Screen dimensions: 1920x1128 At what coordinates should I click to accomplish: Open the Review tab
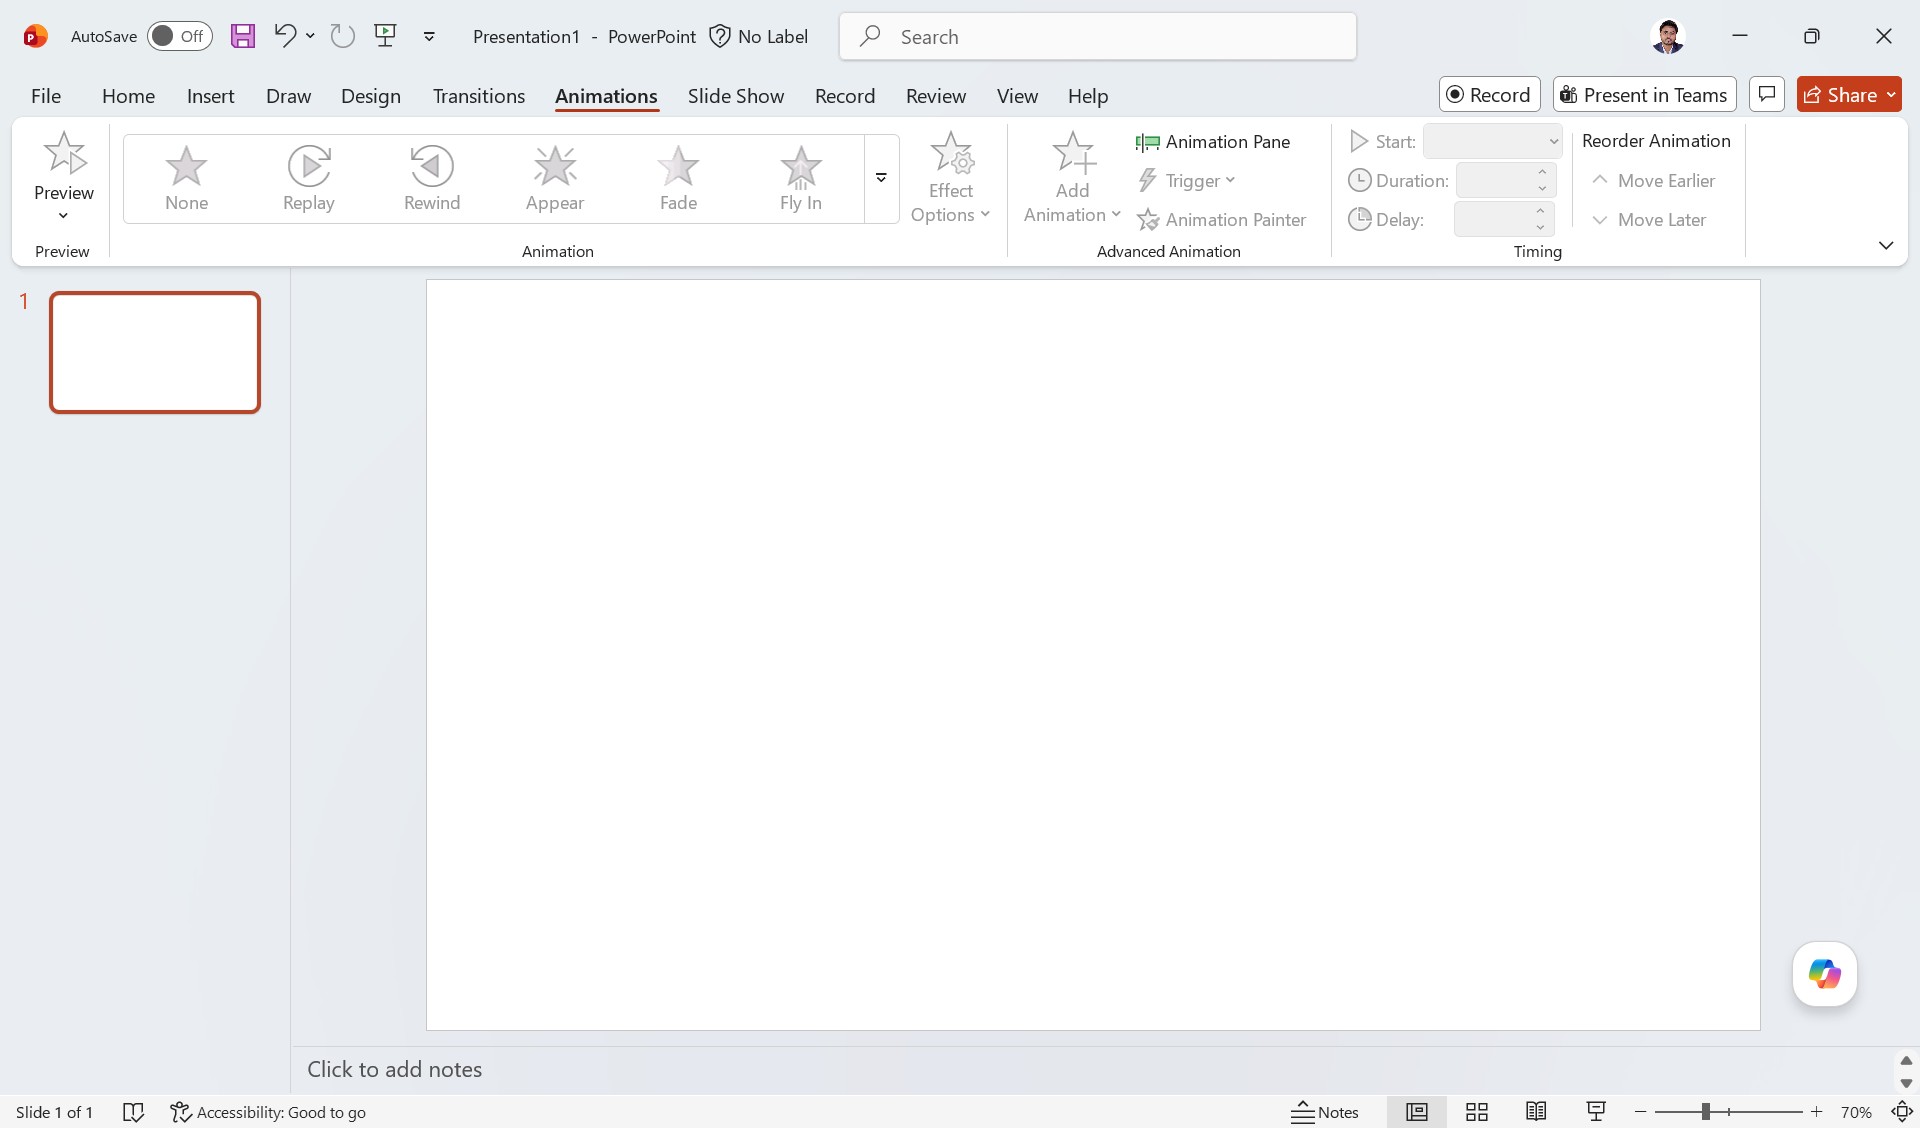click(x=935, y=96)
